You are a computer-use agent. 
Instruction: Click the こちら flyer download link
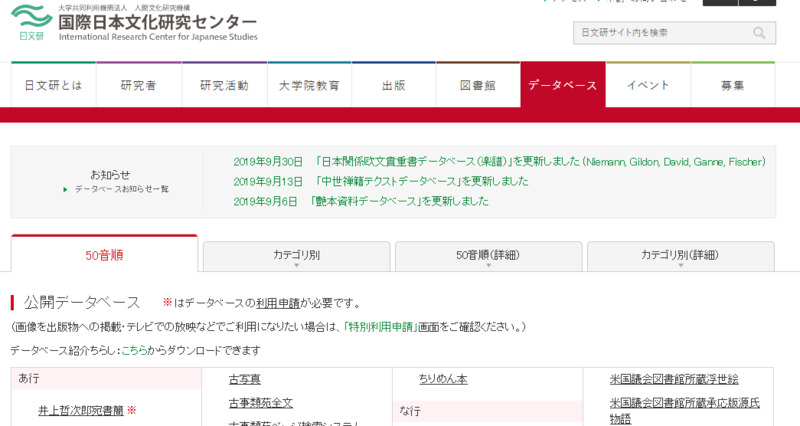point(133,351)
